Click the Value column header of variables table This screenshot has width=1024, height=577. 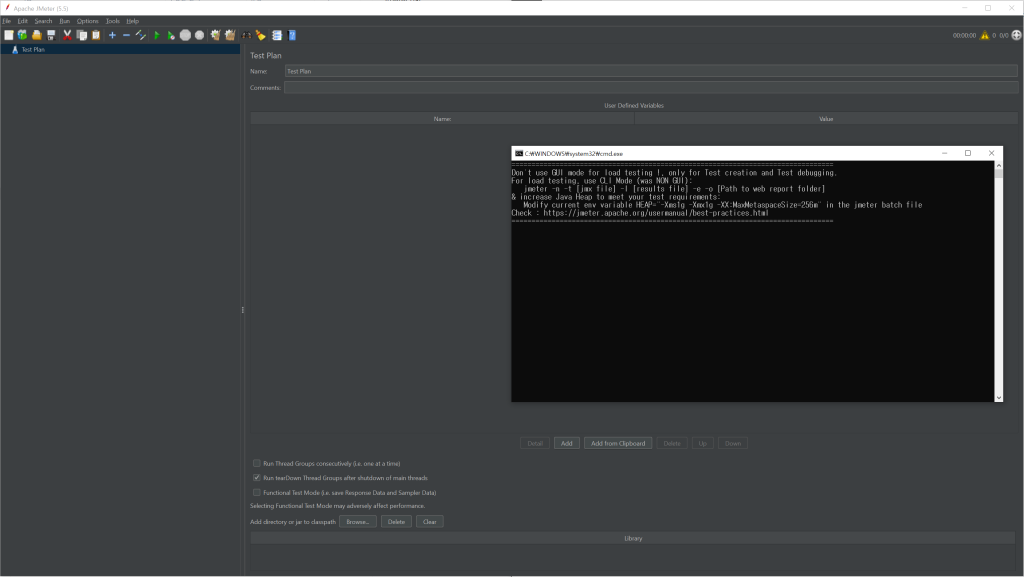826,119
